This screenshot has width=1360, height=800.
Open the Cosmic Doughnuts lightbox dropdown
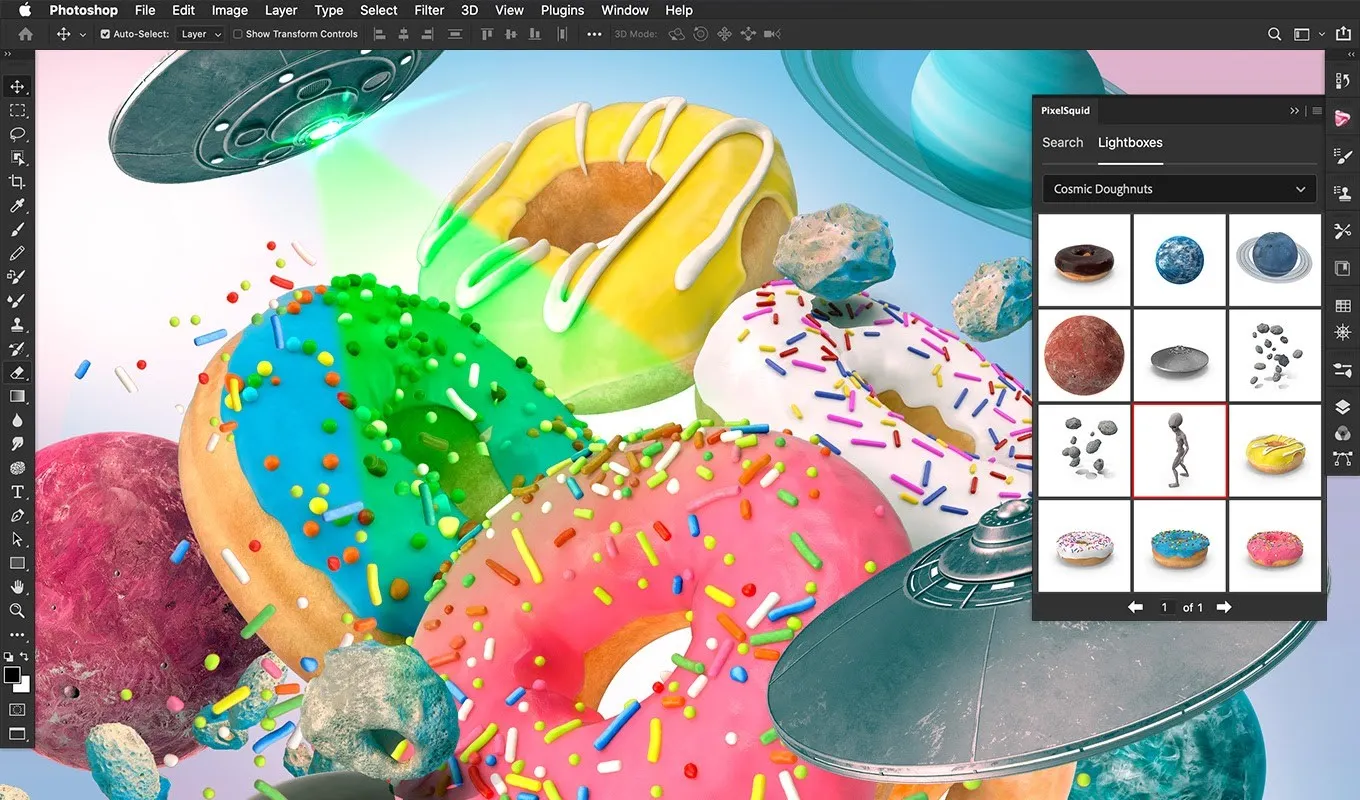[1179, 189]
